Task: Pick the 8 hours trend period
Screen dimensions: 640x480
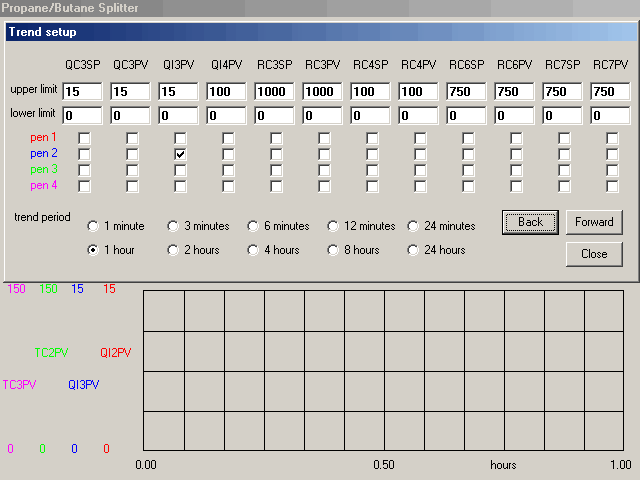Action: [333, 250]
